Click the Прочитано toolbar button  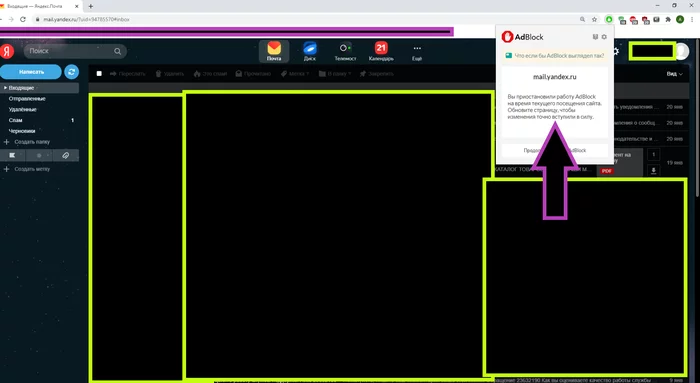[253, 74]
